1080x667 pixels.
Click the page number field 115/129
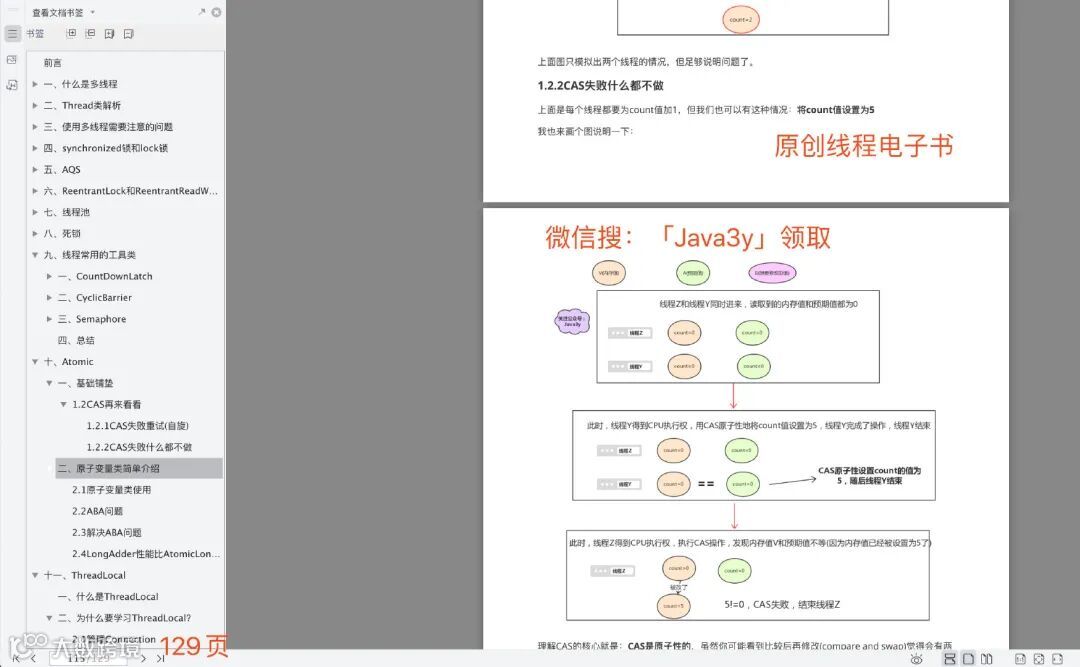tap(90, 659)
